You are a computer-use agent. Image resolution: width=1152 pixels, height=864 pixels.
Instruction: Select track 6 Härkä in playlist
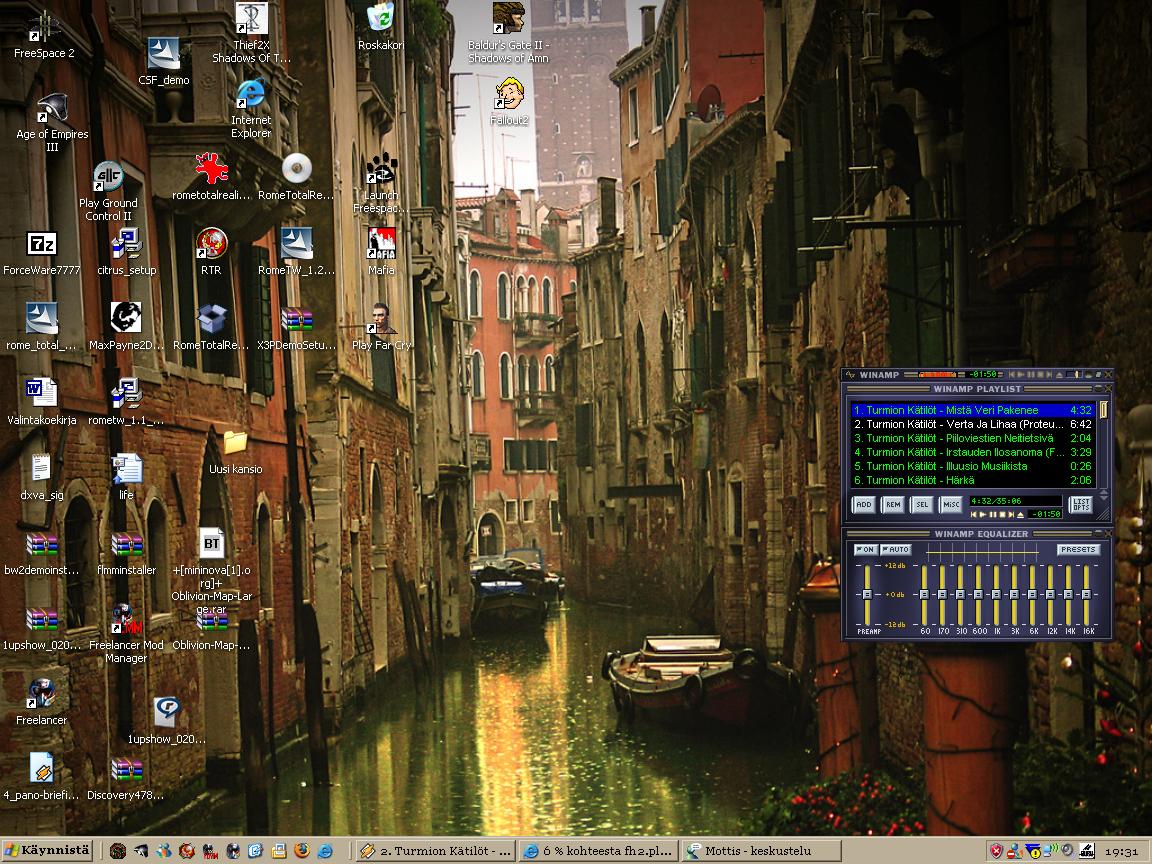coord(973,480)
